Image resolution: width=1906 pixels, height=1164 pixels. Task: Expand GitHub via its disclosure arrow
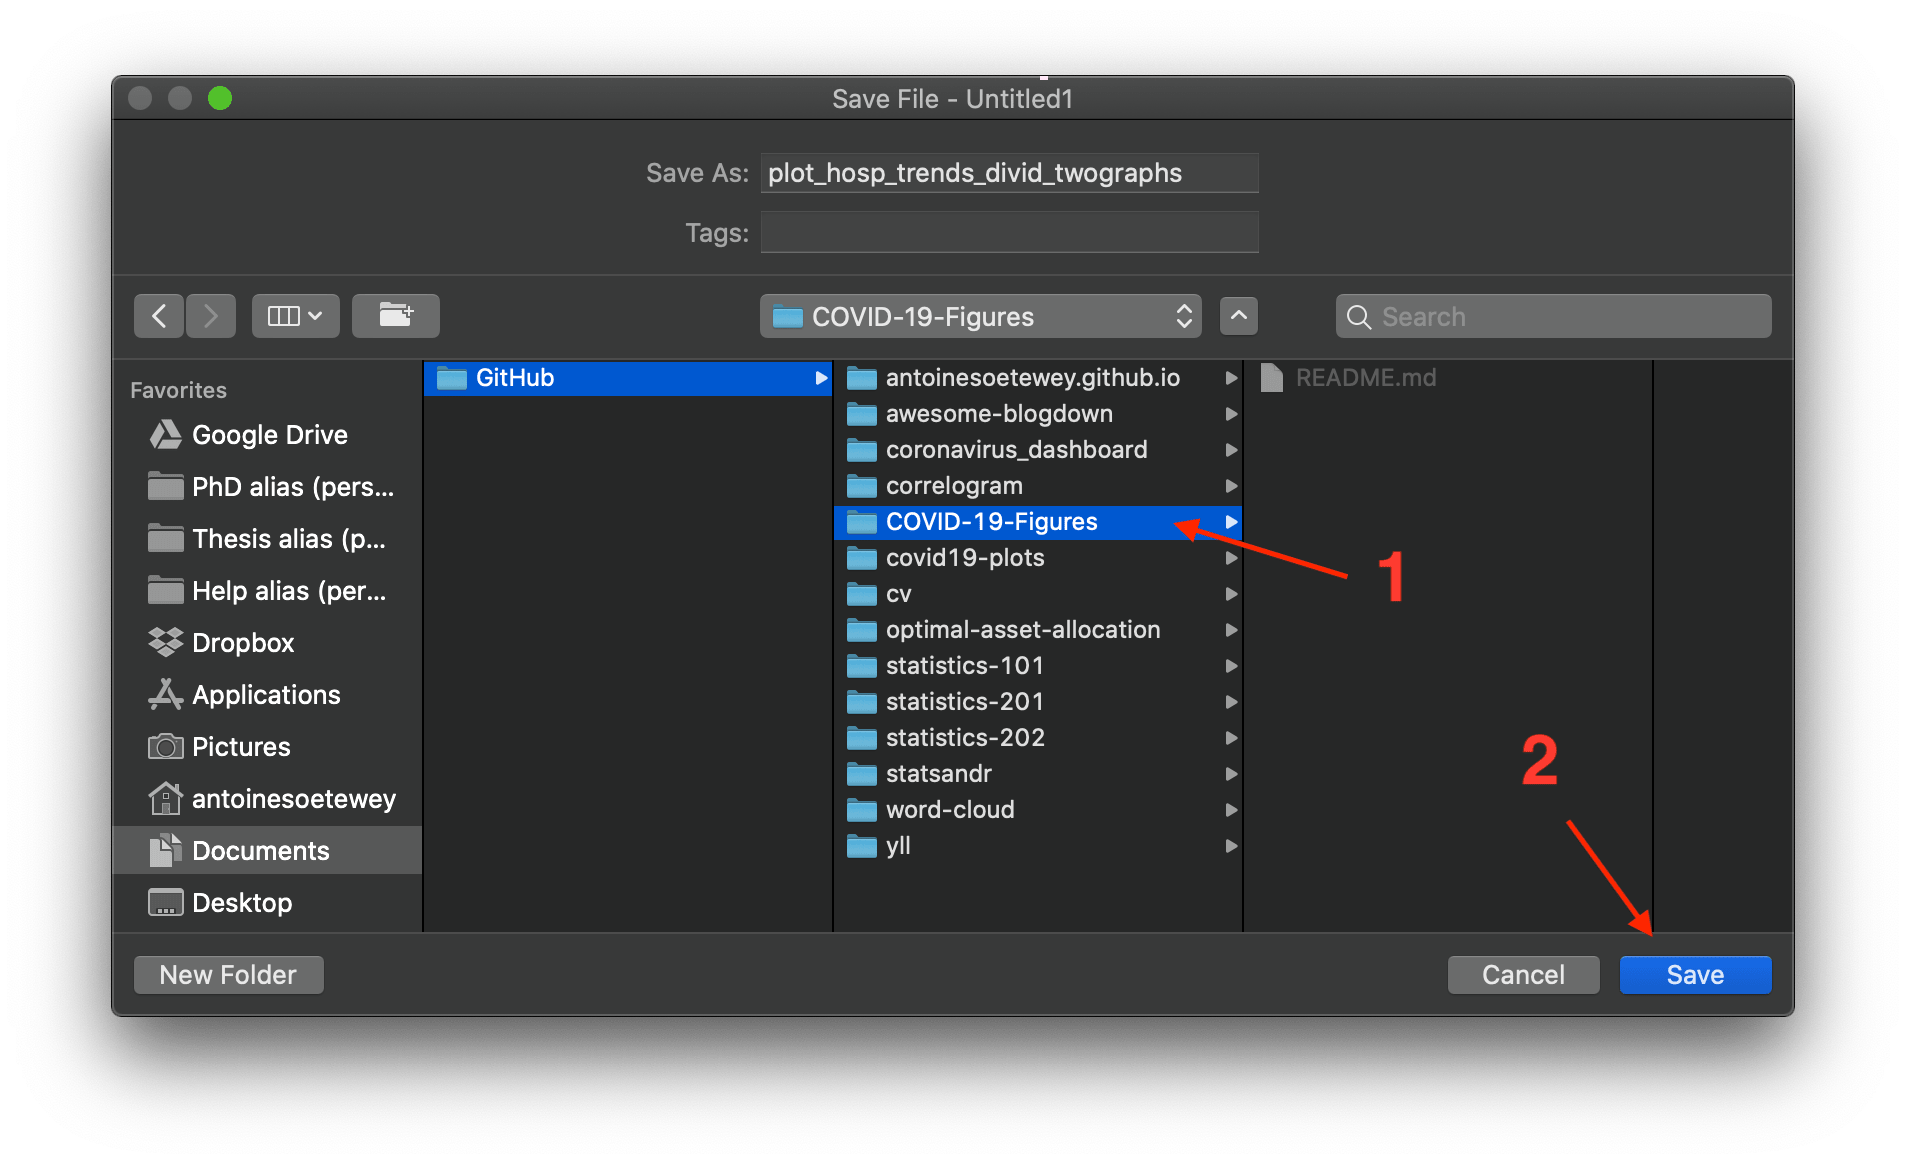(x=821, y=378)
